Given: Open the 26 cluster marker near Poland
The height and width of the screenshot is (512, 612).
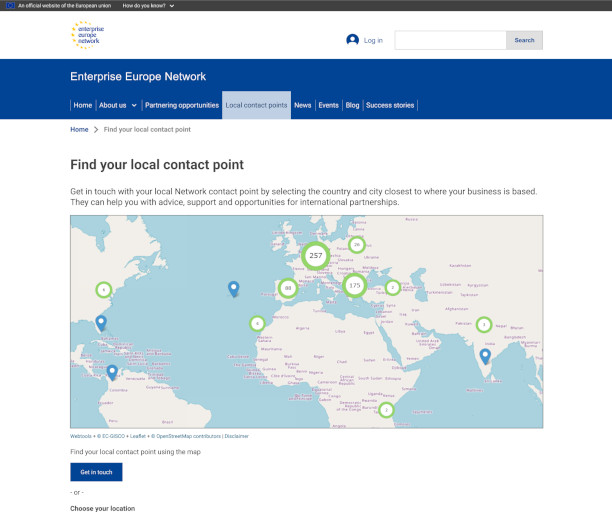Looking at the screenshot, I should [x=356, y=245].
